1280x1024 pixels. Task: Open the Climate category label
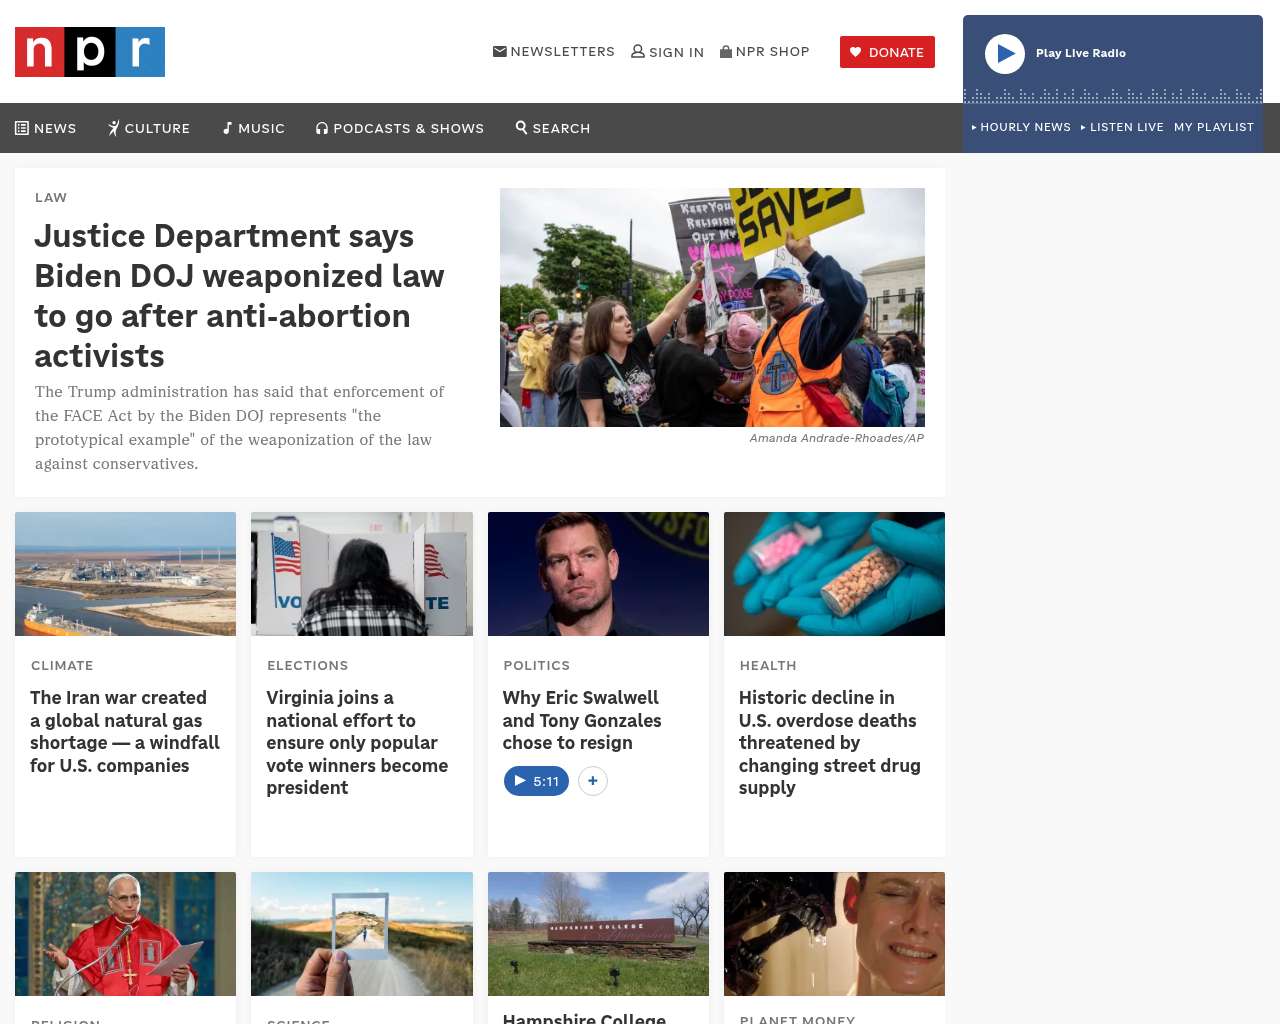click(x=62, y=665)
